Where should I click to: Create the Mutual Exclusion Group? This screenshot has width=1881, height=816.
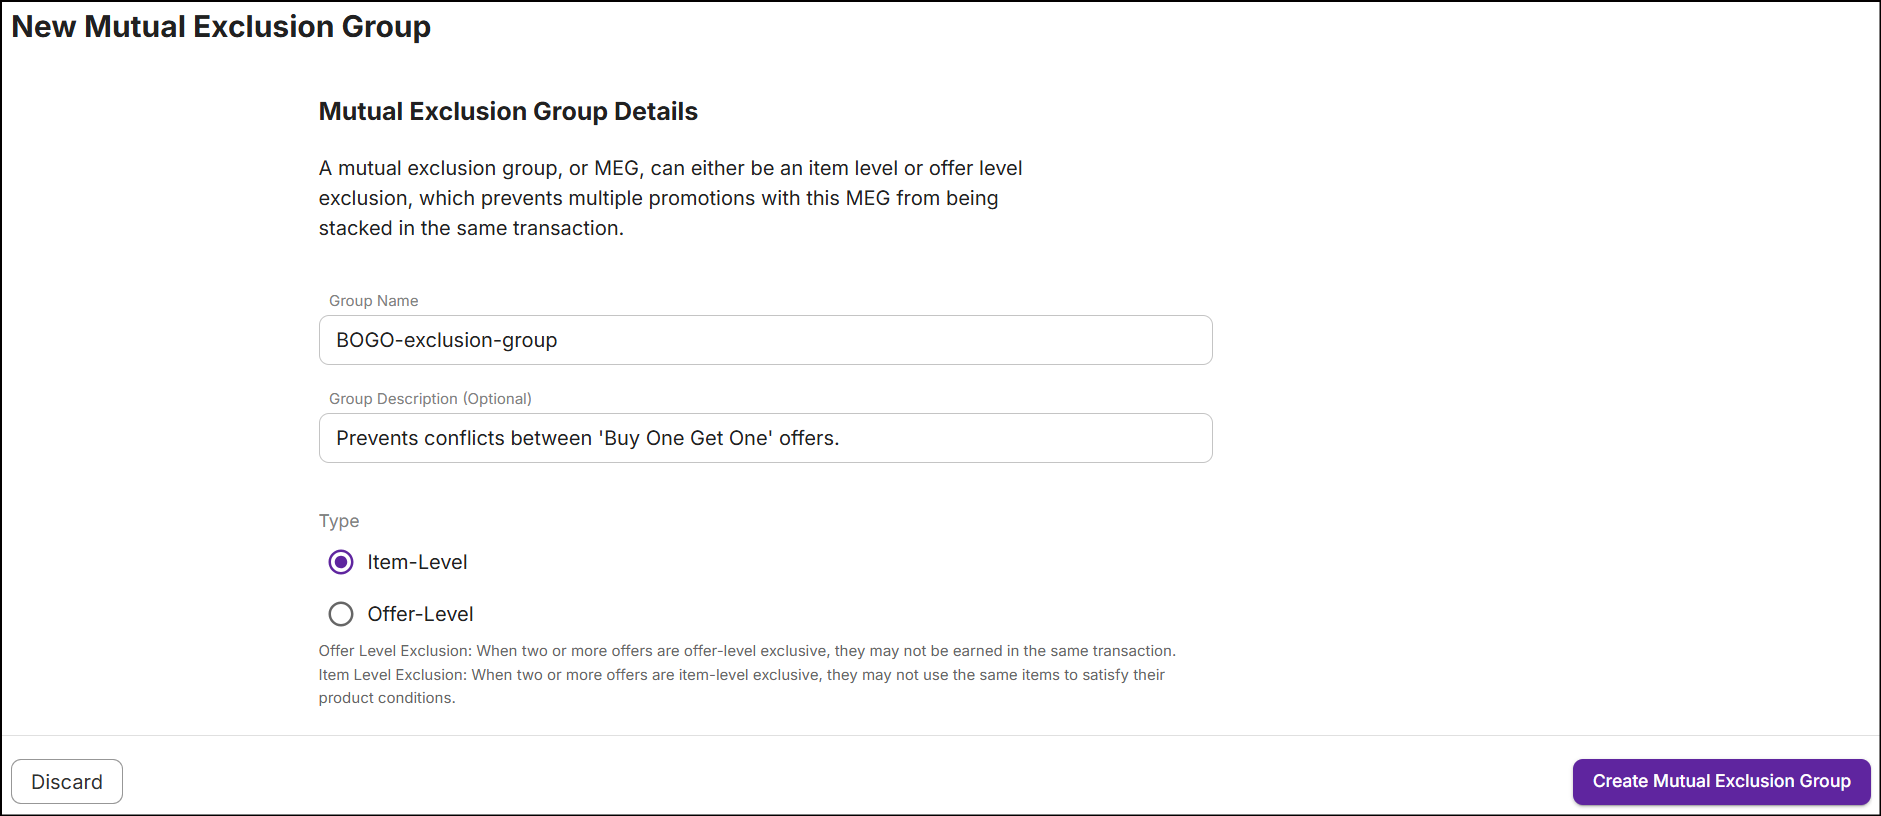[1721, 782]
